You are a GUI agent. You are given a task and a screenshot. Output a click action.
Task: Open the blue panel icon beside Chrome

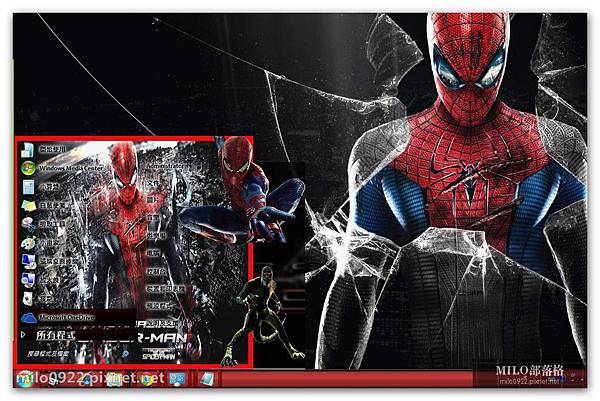177,379
